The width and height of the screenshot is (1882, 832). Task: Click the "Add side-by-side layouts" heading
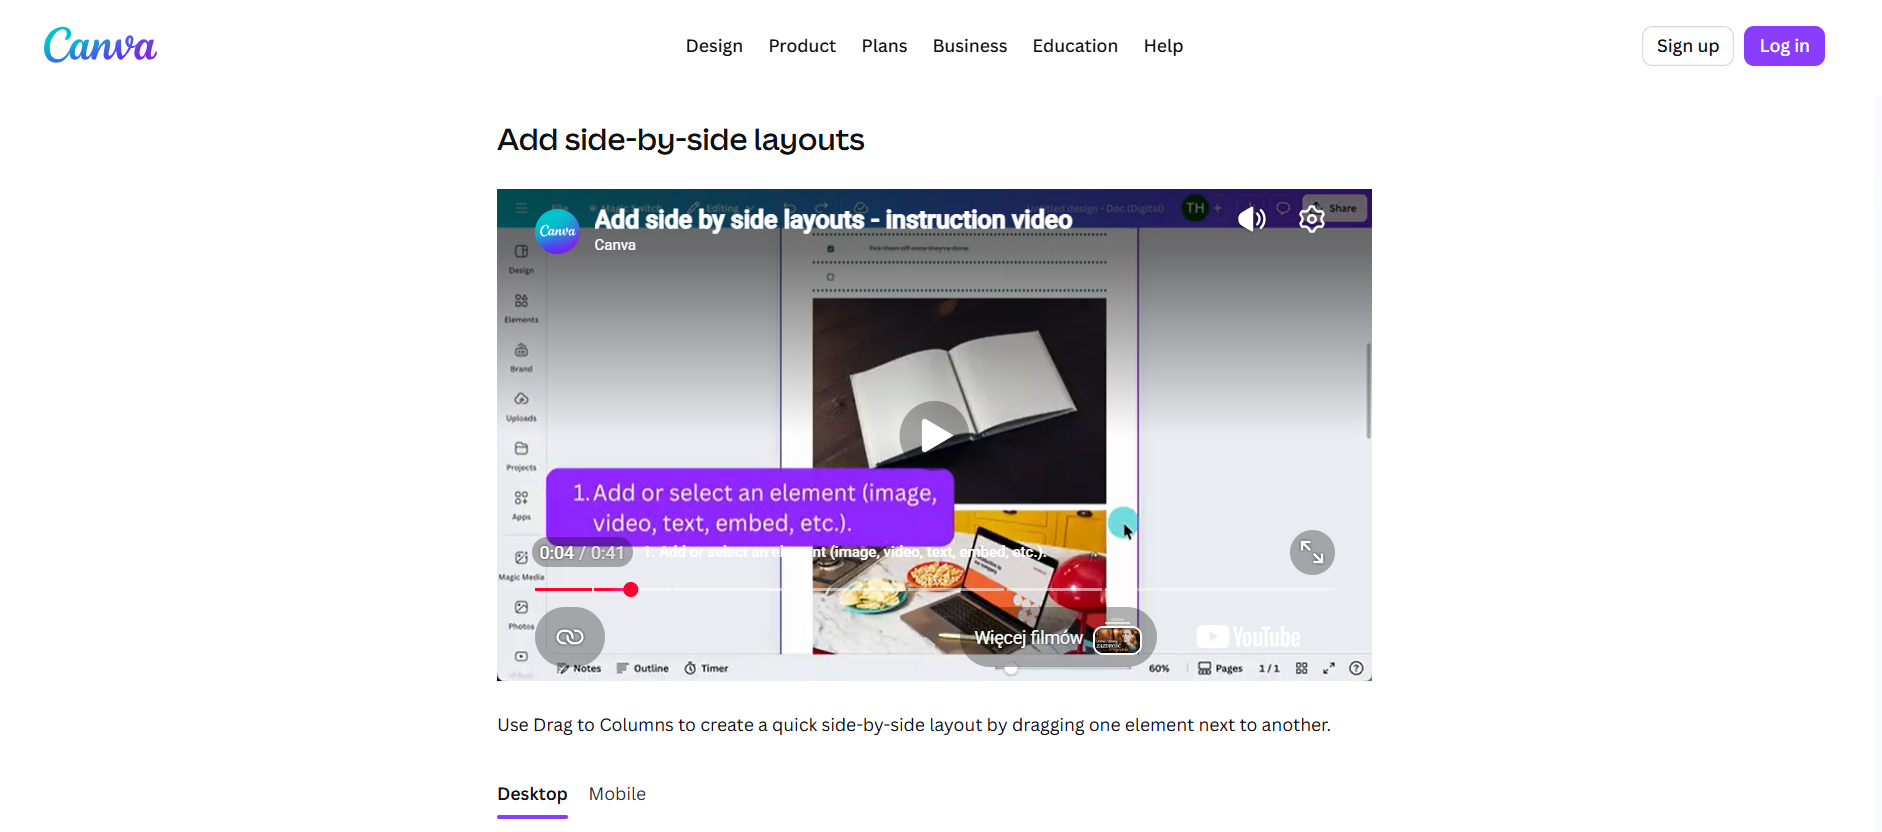[680, 140]
